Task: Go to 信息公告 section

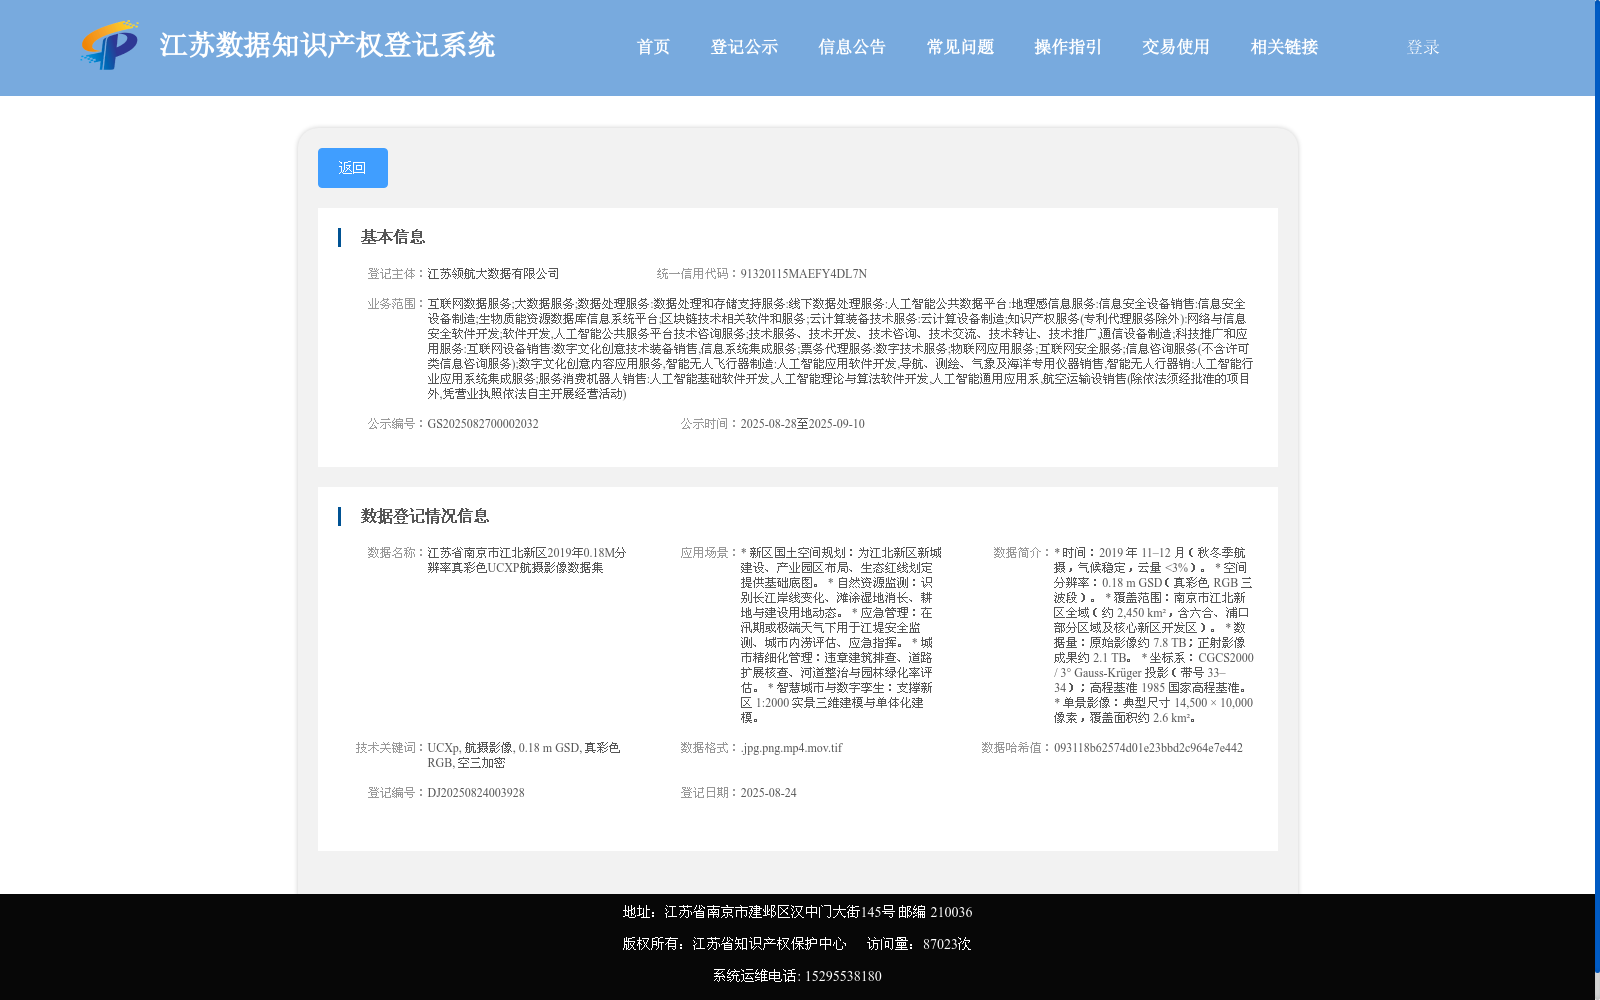Action: [x=852, y=47]
